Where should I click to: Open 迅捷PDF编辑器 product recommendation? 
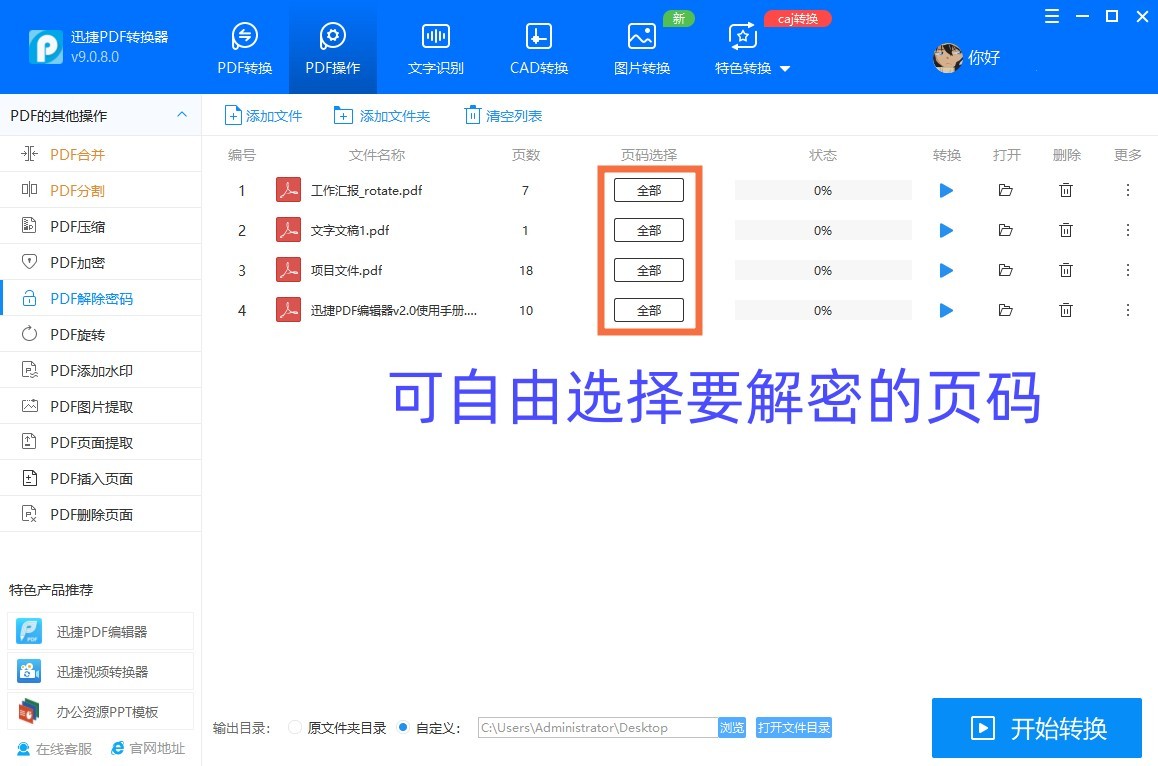(100, 632)
